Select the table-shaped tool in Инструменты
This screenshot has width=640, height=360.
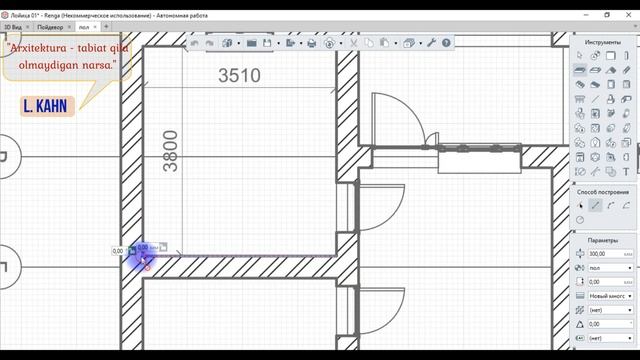(580, 99)
